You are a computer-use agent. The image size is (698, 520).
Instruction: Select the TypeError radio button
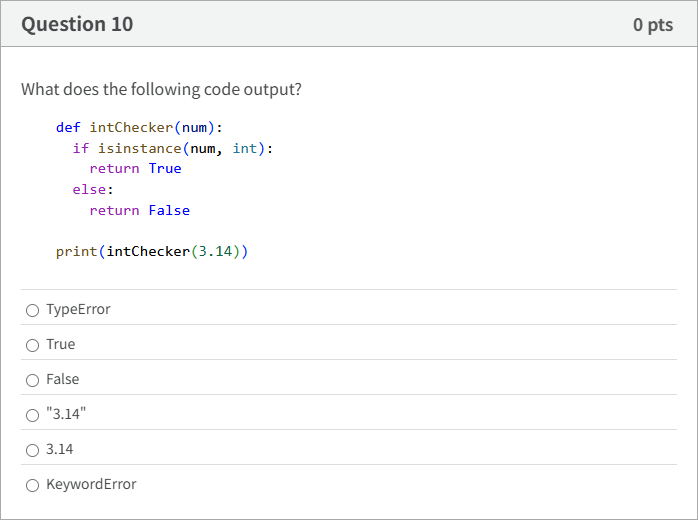coord(32,310)
